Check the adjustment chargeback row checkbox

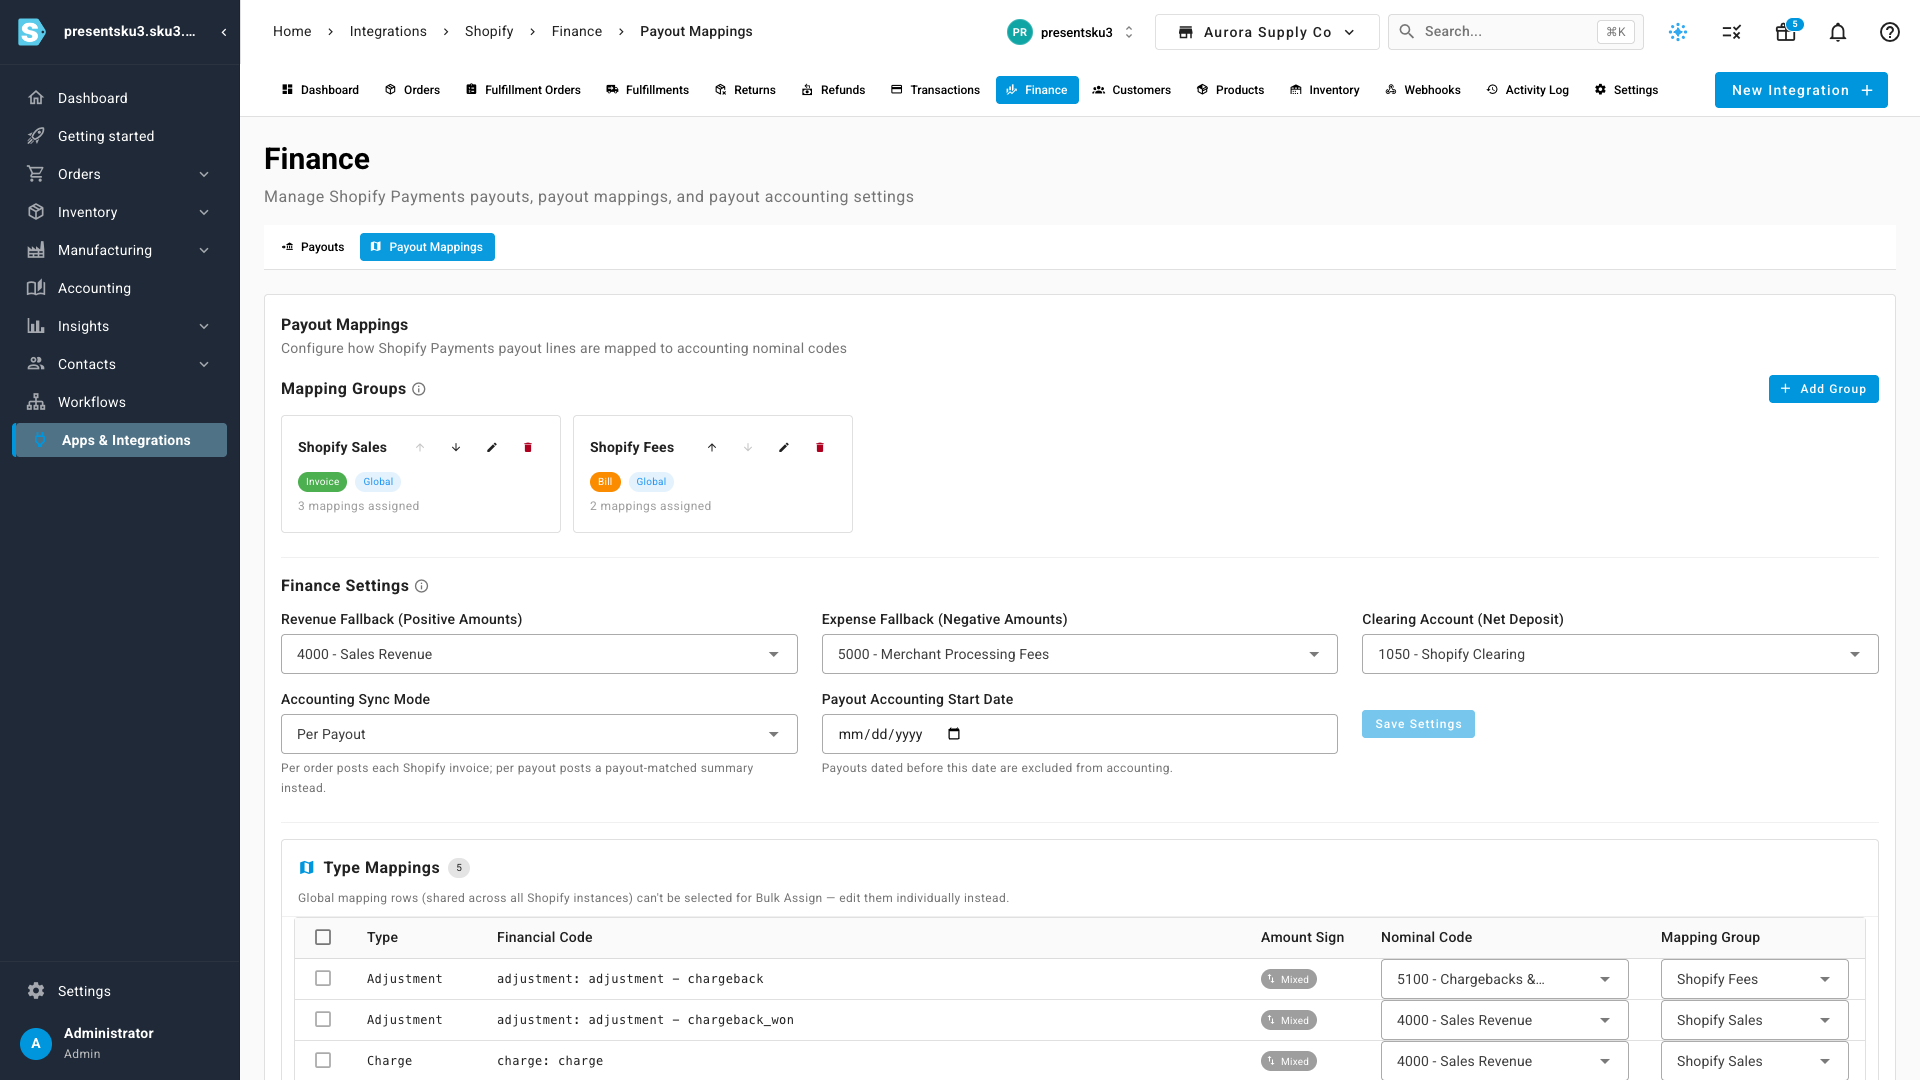coord(323,978)
